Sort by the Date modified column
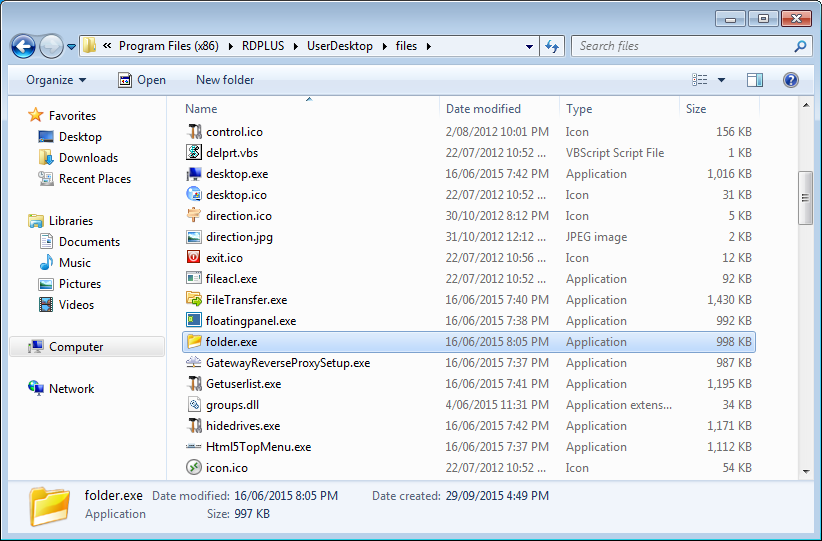Screen dimensions: 822x541 point(483,109)
